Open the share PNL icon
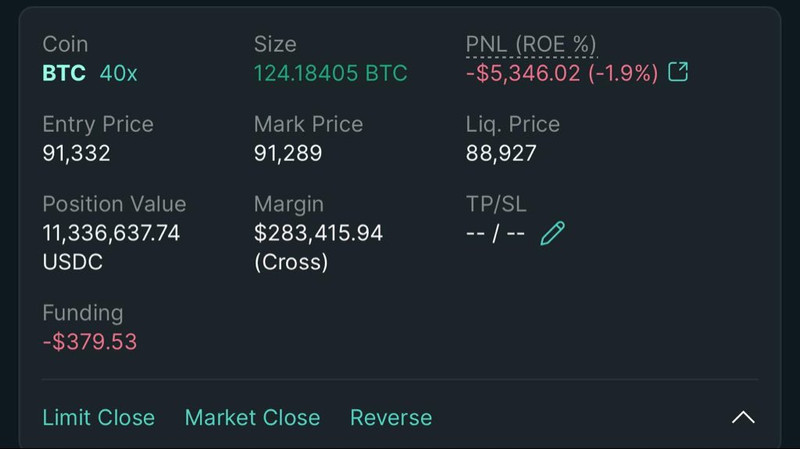Viewport: 800px width, 449px height. [678, 72]
